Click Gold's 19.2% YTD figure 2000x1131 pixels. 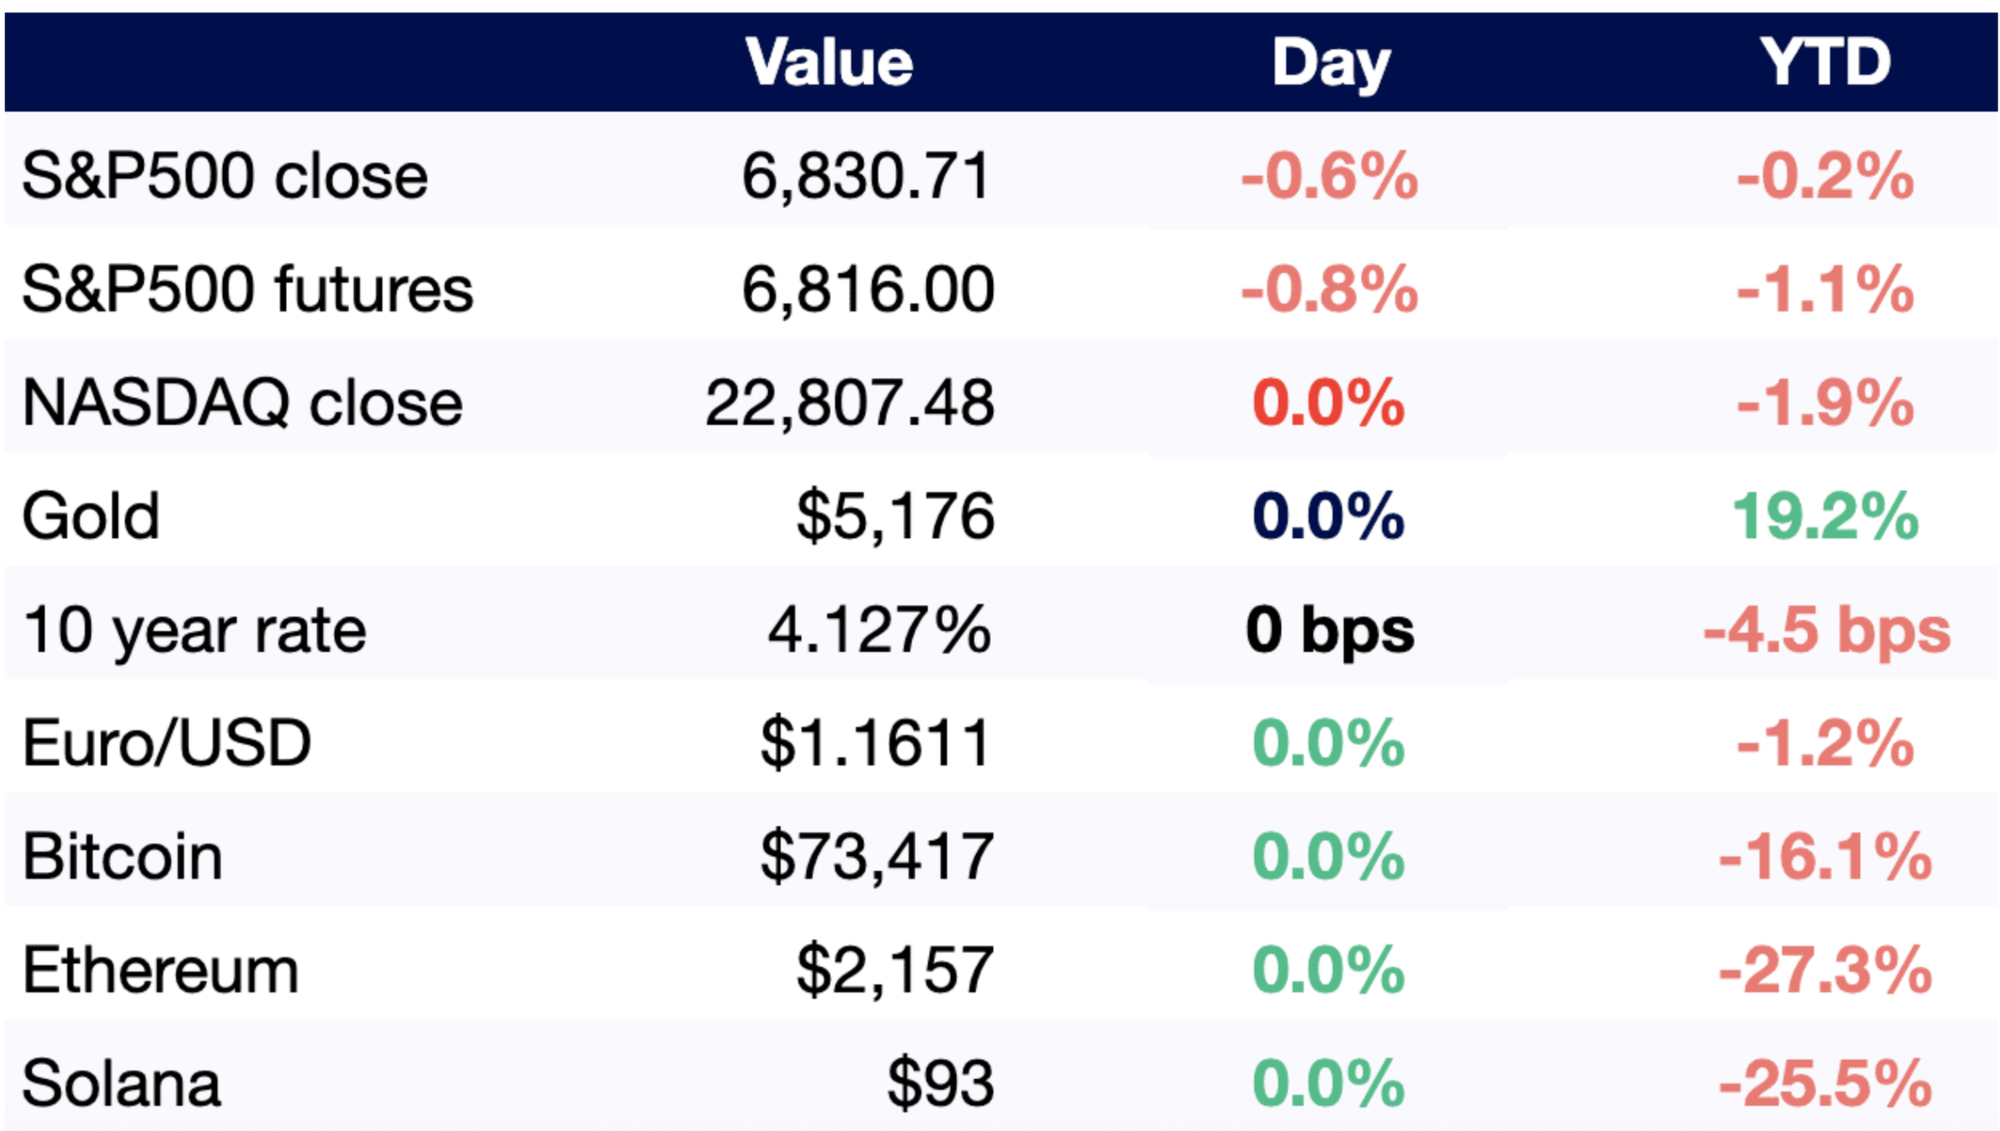click(x=1825, y=516)
